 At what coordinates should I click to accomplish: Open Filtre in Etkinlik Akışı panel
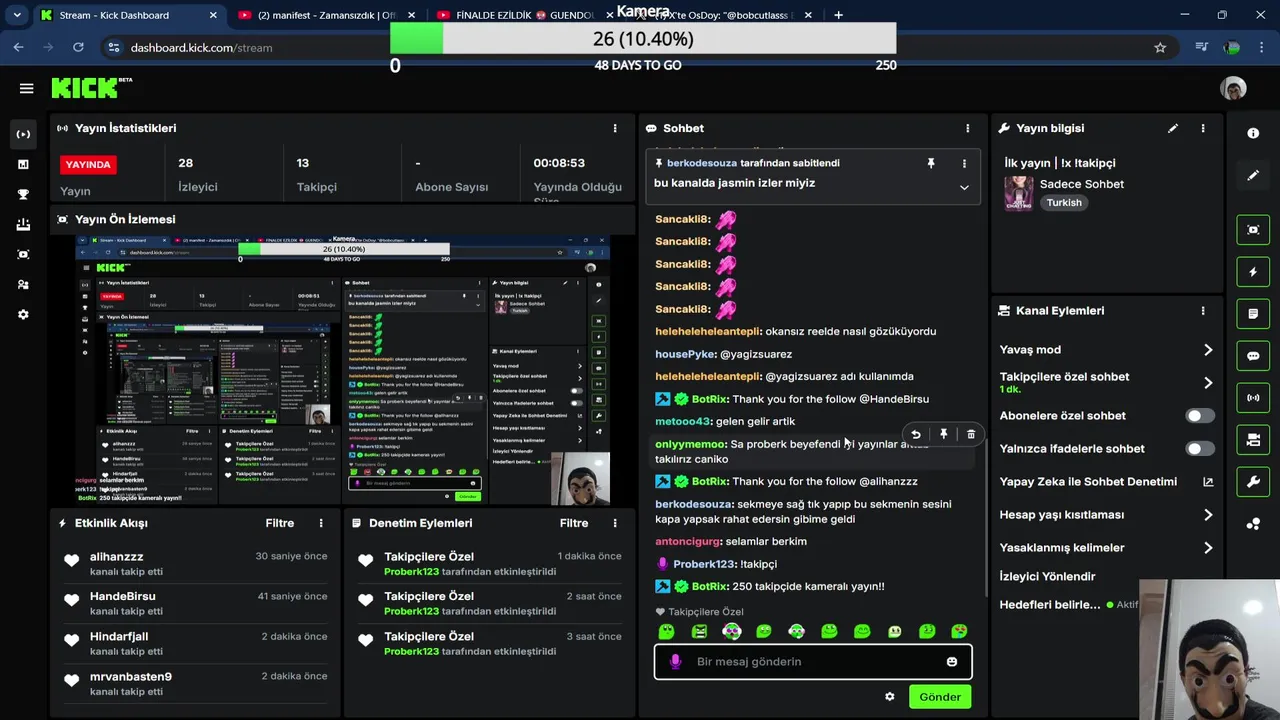pyautogui.click(x=280, y=523)
